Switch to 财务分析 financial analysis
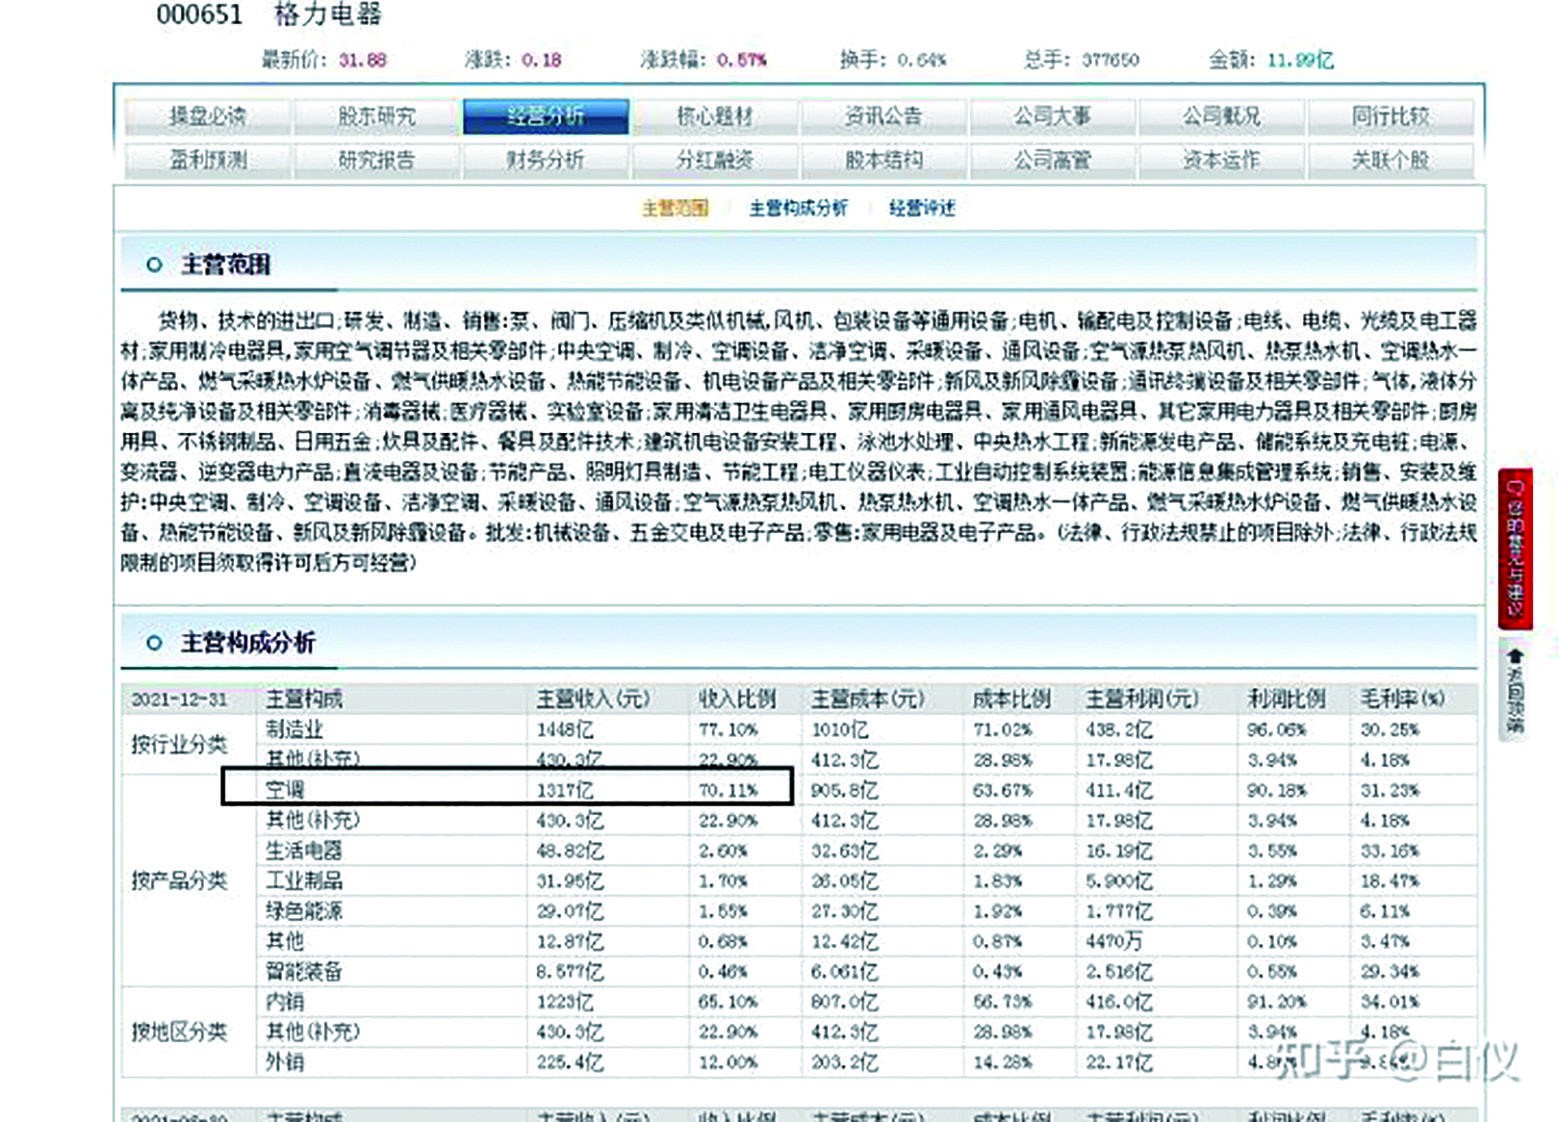This screenshot has height=1122, width=1559. point(546,159)
